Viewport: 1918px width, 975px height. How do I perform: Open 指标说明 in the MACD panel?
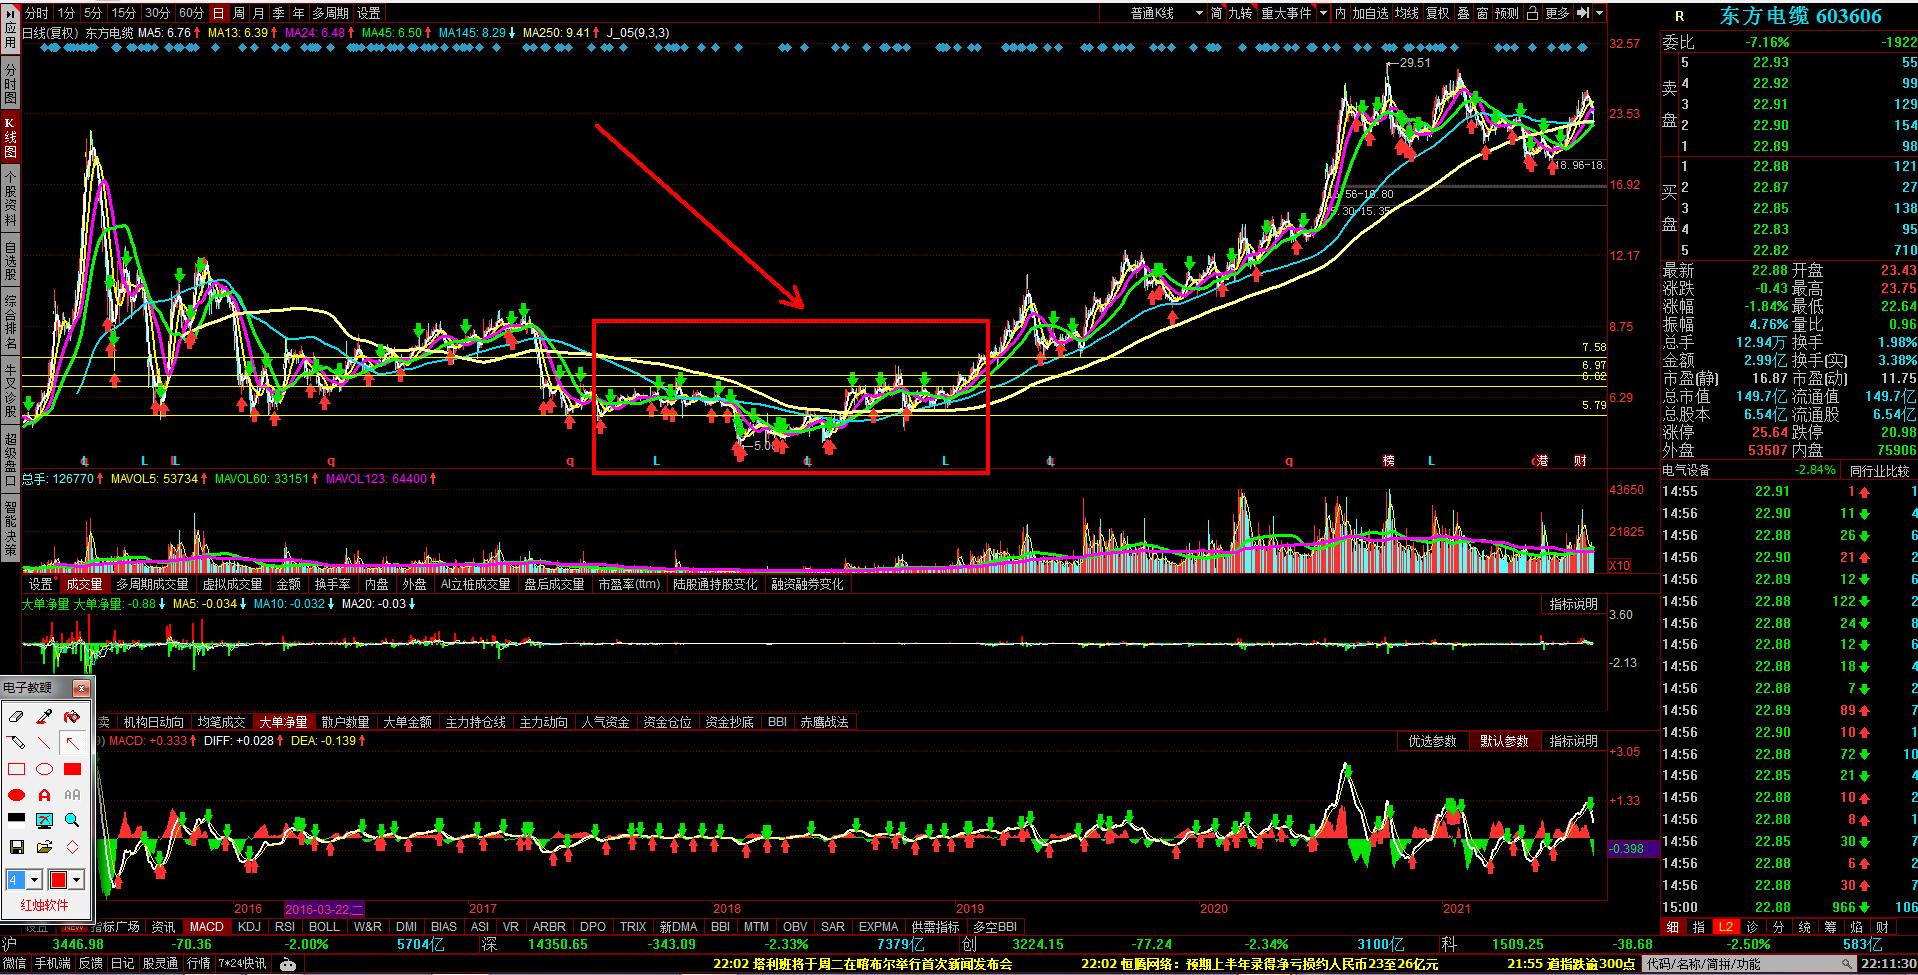point(1574,741)
